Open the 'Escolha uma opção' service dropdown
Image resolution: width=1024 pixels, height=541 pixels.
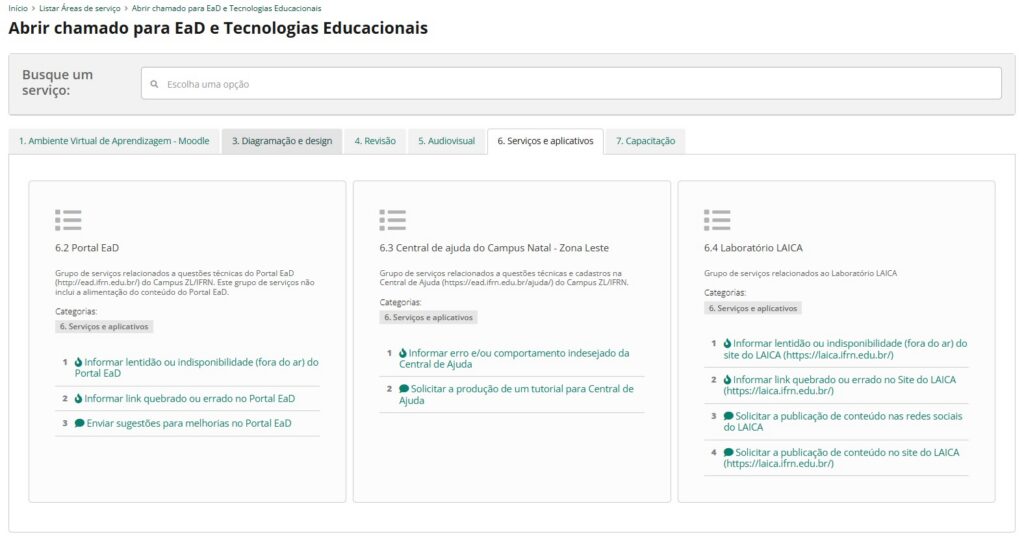pos(570,84)
